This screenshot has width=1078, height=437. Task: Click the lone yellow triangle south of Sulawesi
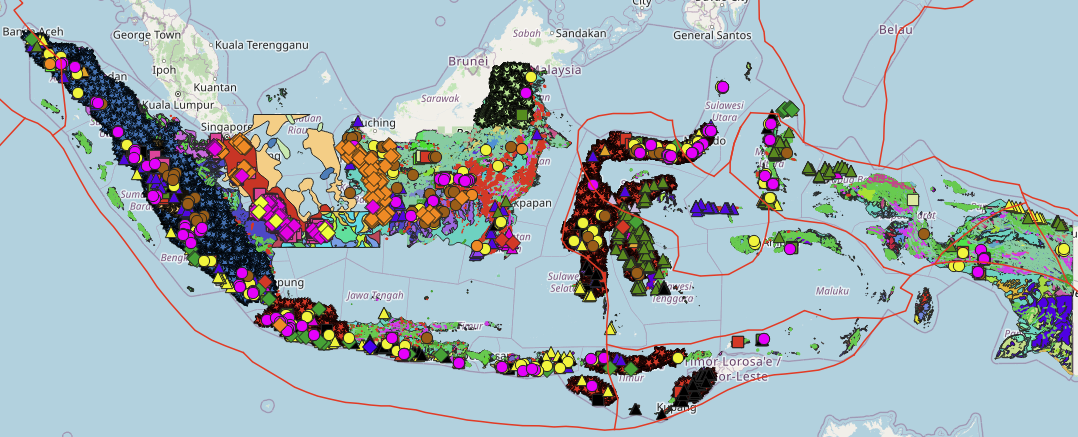(x=609, y=328)
